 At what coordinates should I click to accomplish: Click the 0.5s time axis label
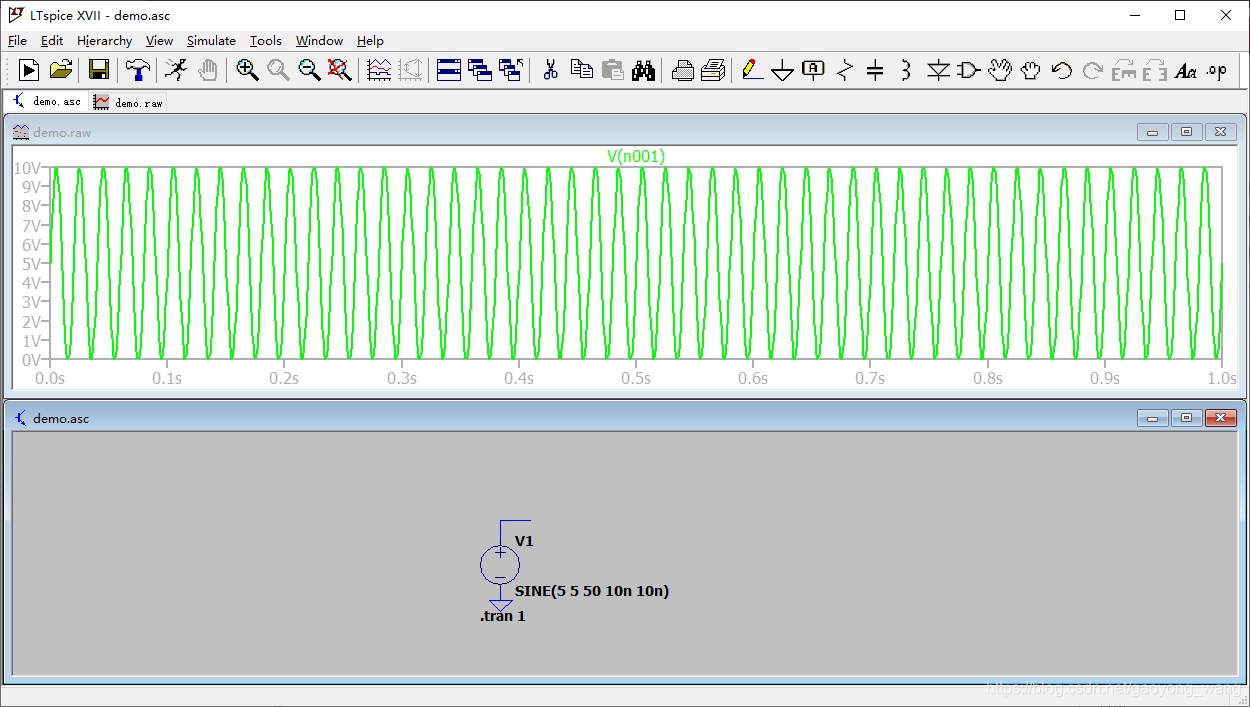click(635, 379)
